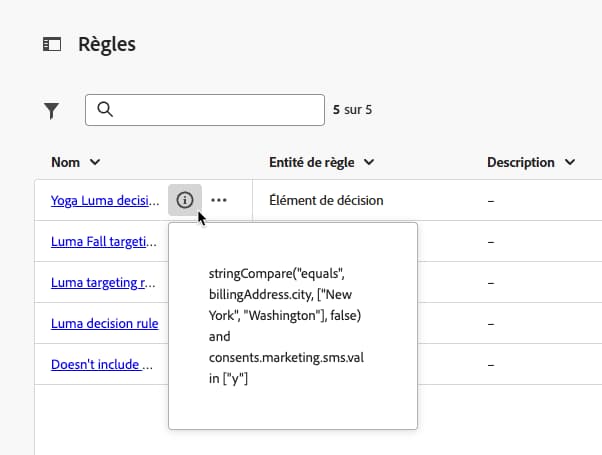This screenshot has width=602, height=455.
Task: Click the Élément de décision cell
Action: click(326, 200)
